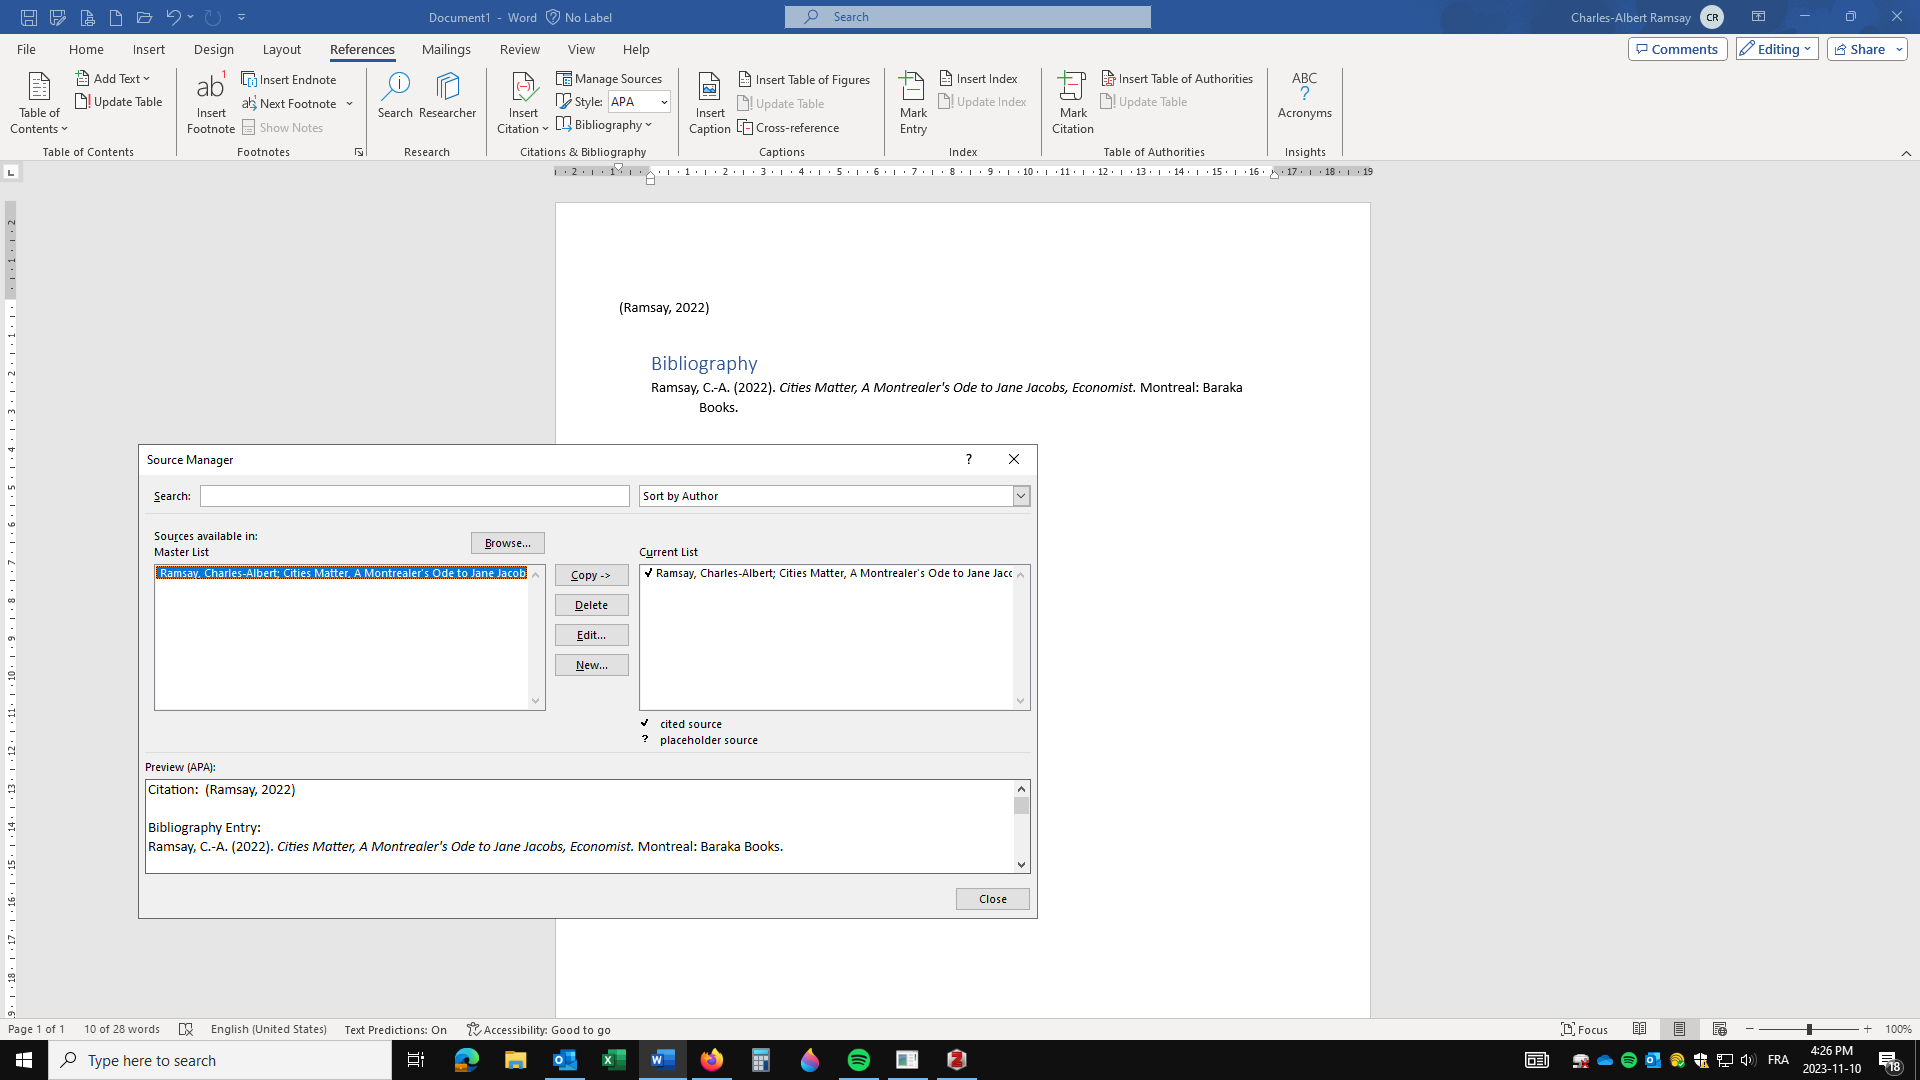Viewport: 1920px width, 1080px height.
Task: Click the New... source button
Action: [x=592, y=665]
